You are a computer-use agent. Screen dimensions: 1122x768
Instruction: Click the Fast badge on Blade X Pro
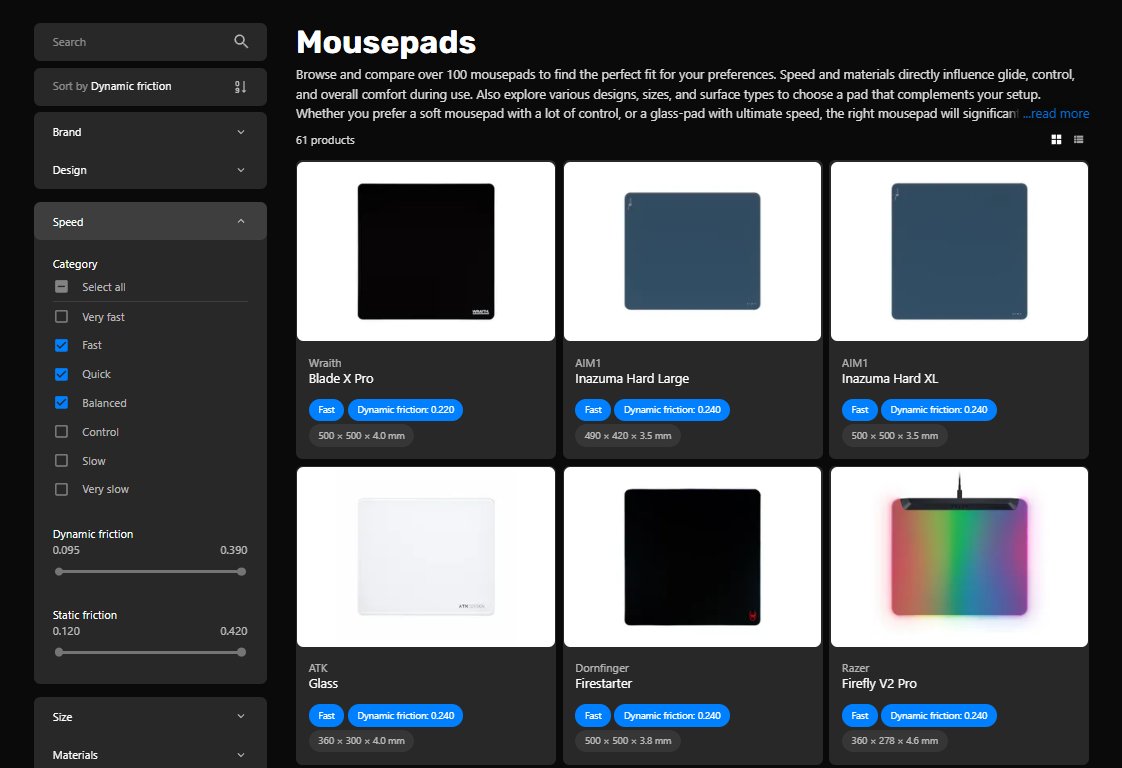pos(326,409)
